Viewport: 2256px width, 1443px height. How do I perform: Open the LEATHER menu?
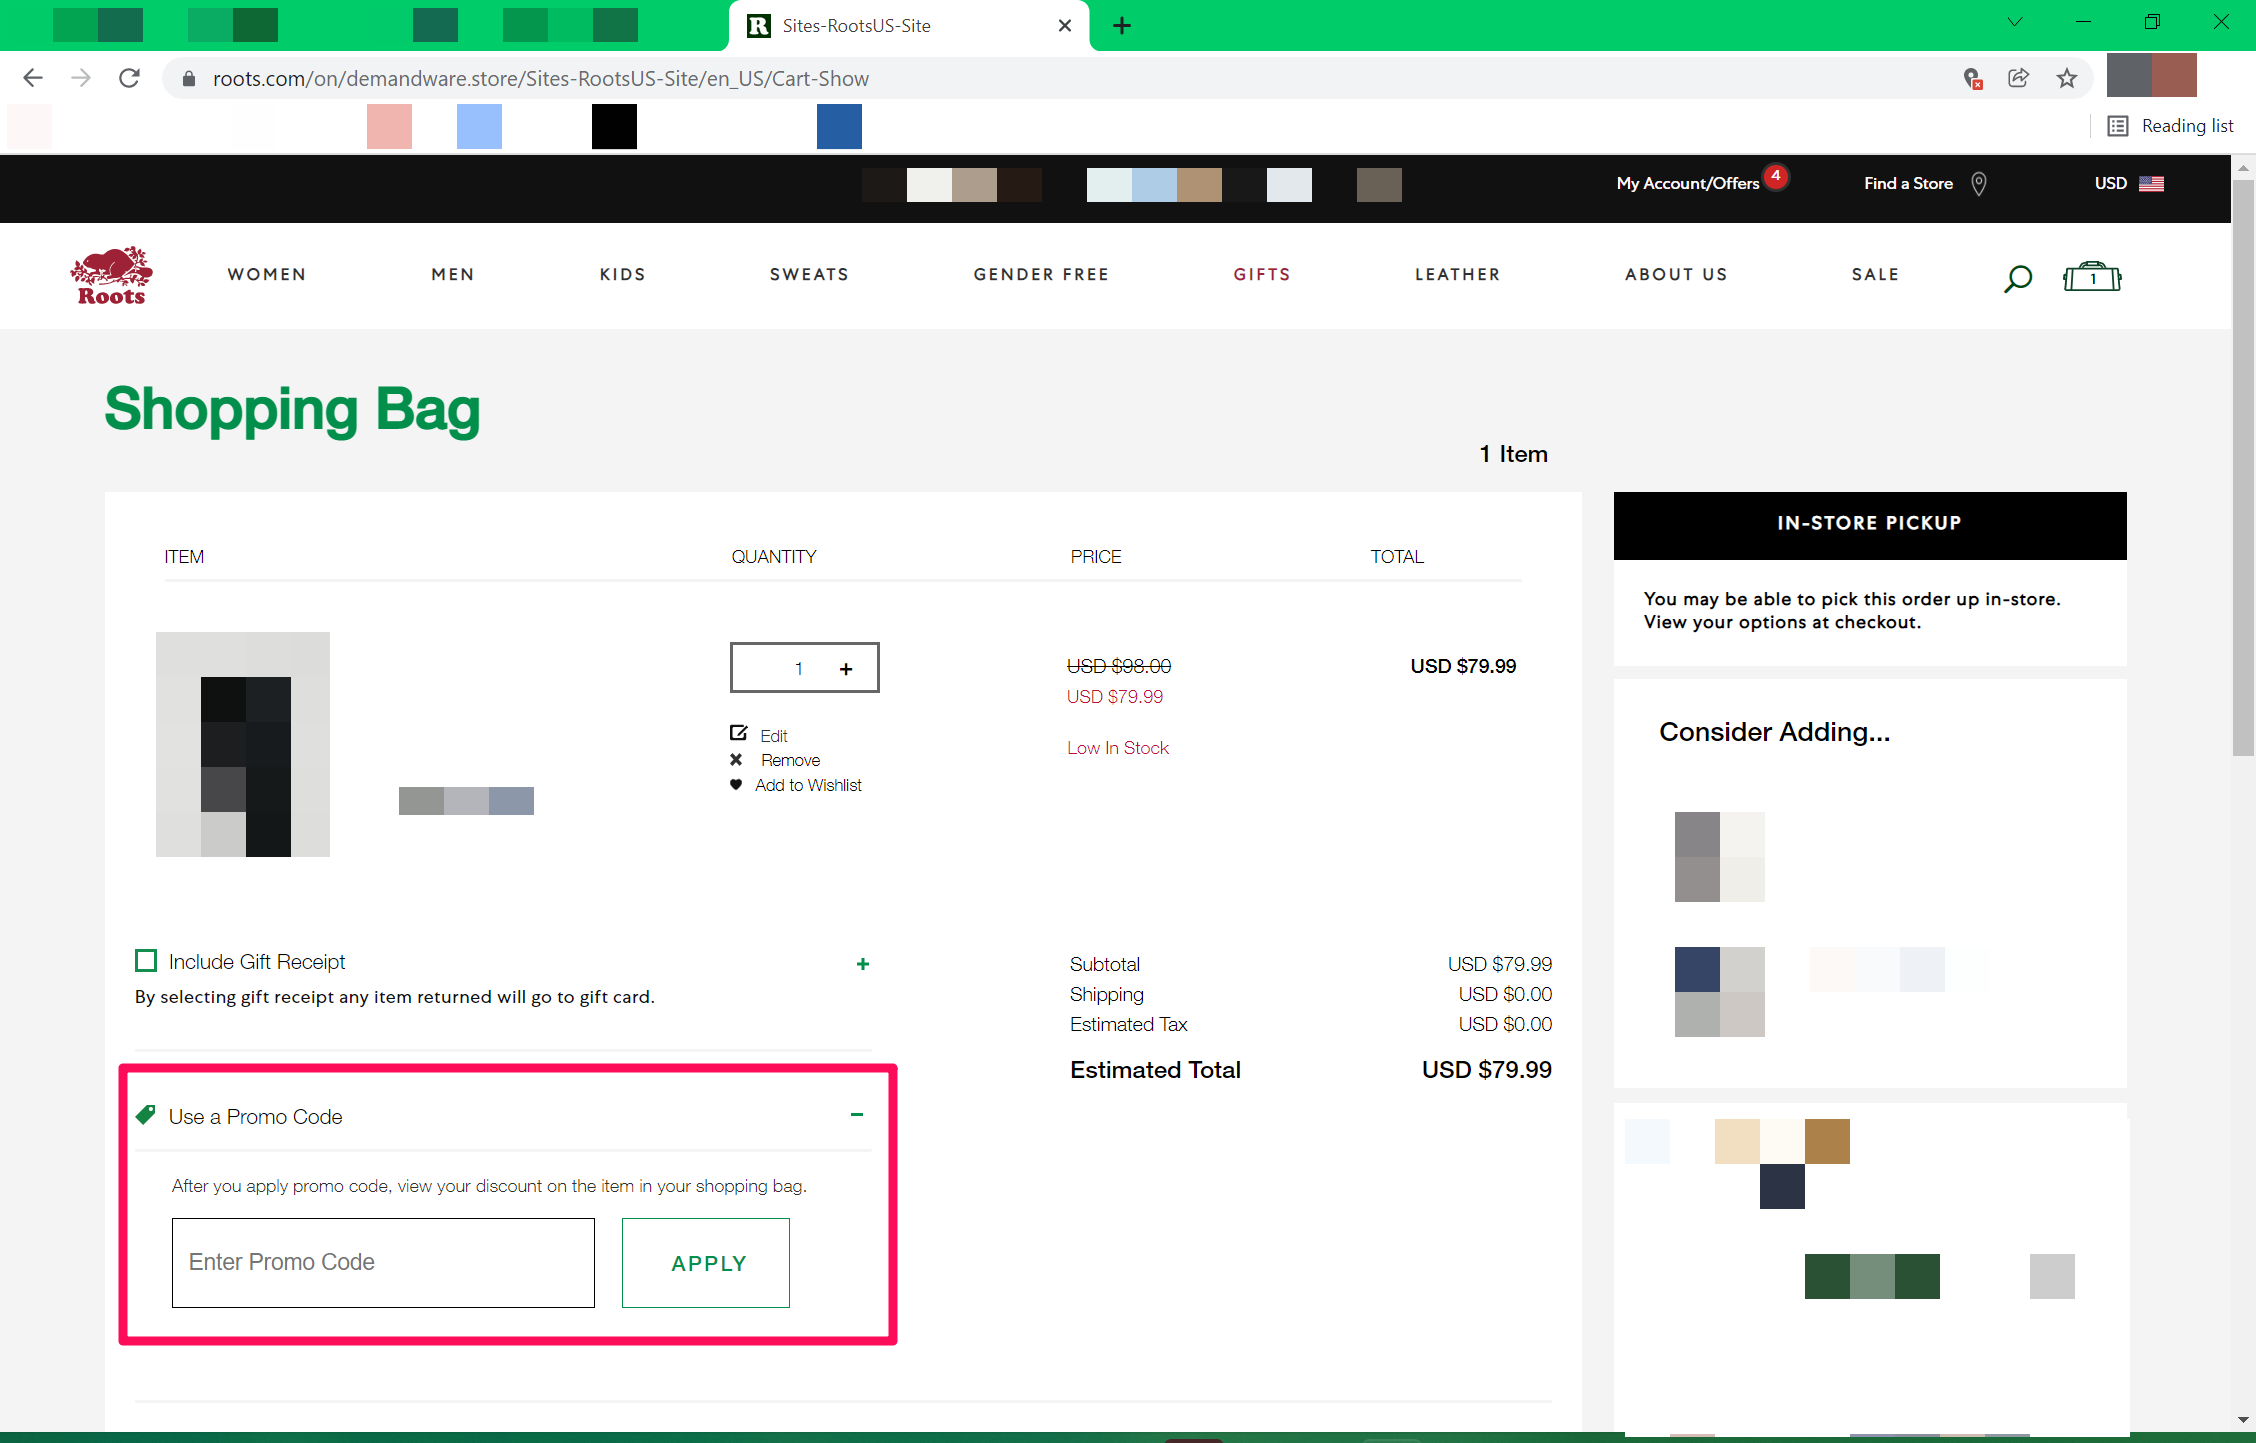1458,275
